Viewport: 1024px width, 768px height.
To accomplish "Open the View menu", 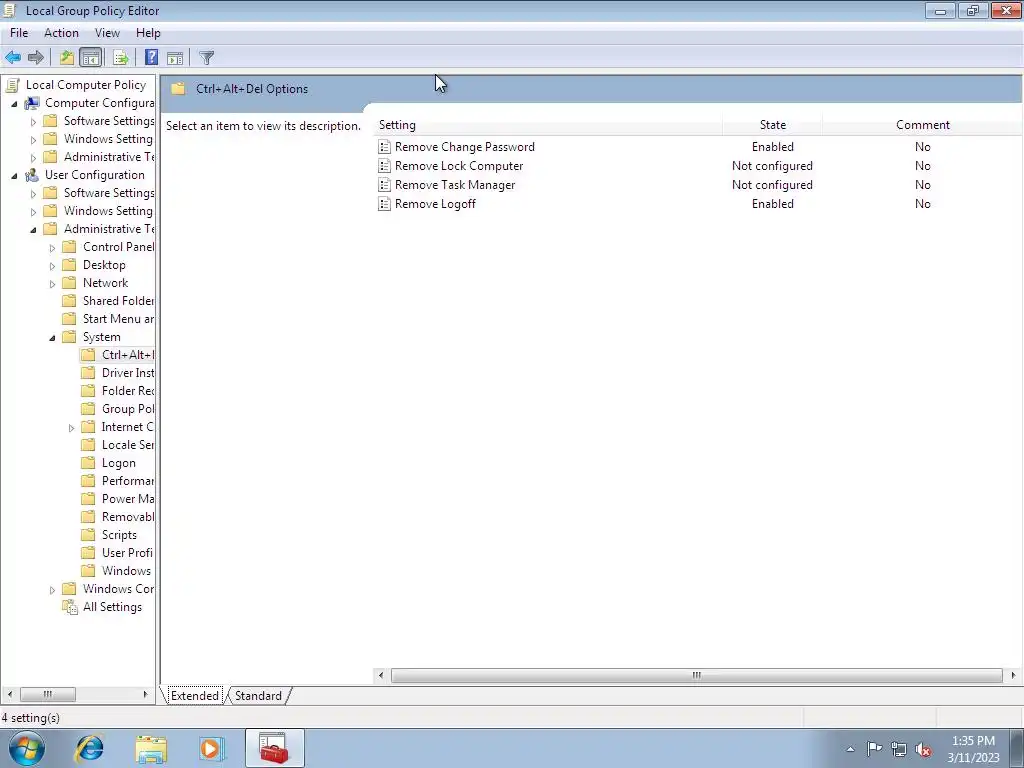I will [x=107, y=33].
